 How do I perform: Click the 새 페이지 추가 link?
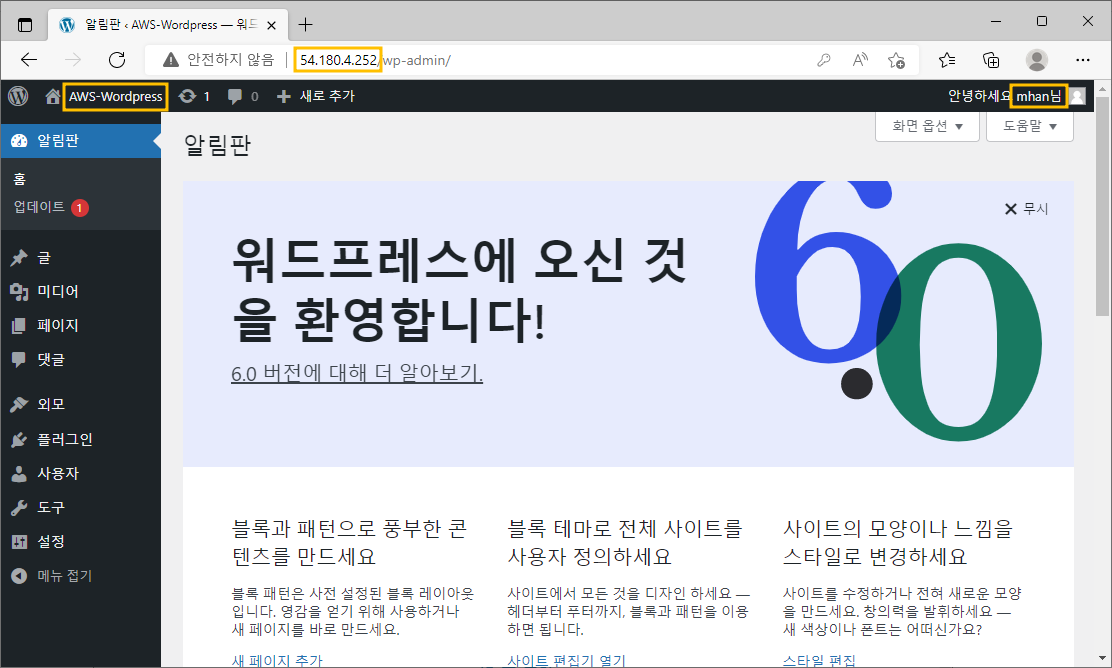click(277, 660)
